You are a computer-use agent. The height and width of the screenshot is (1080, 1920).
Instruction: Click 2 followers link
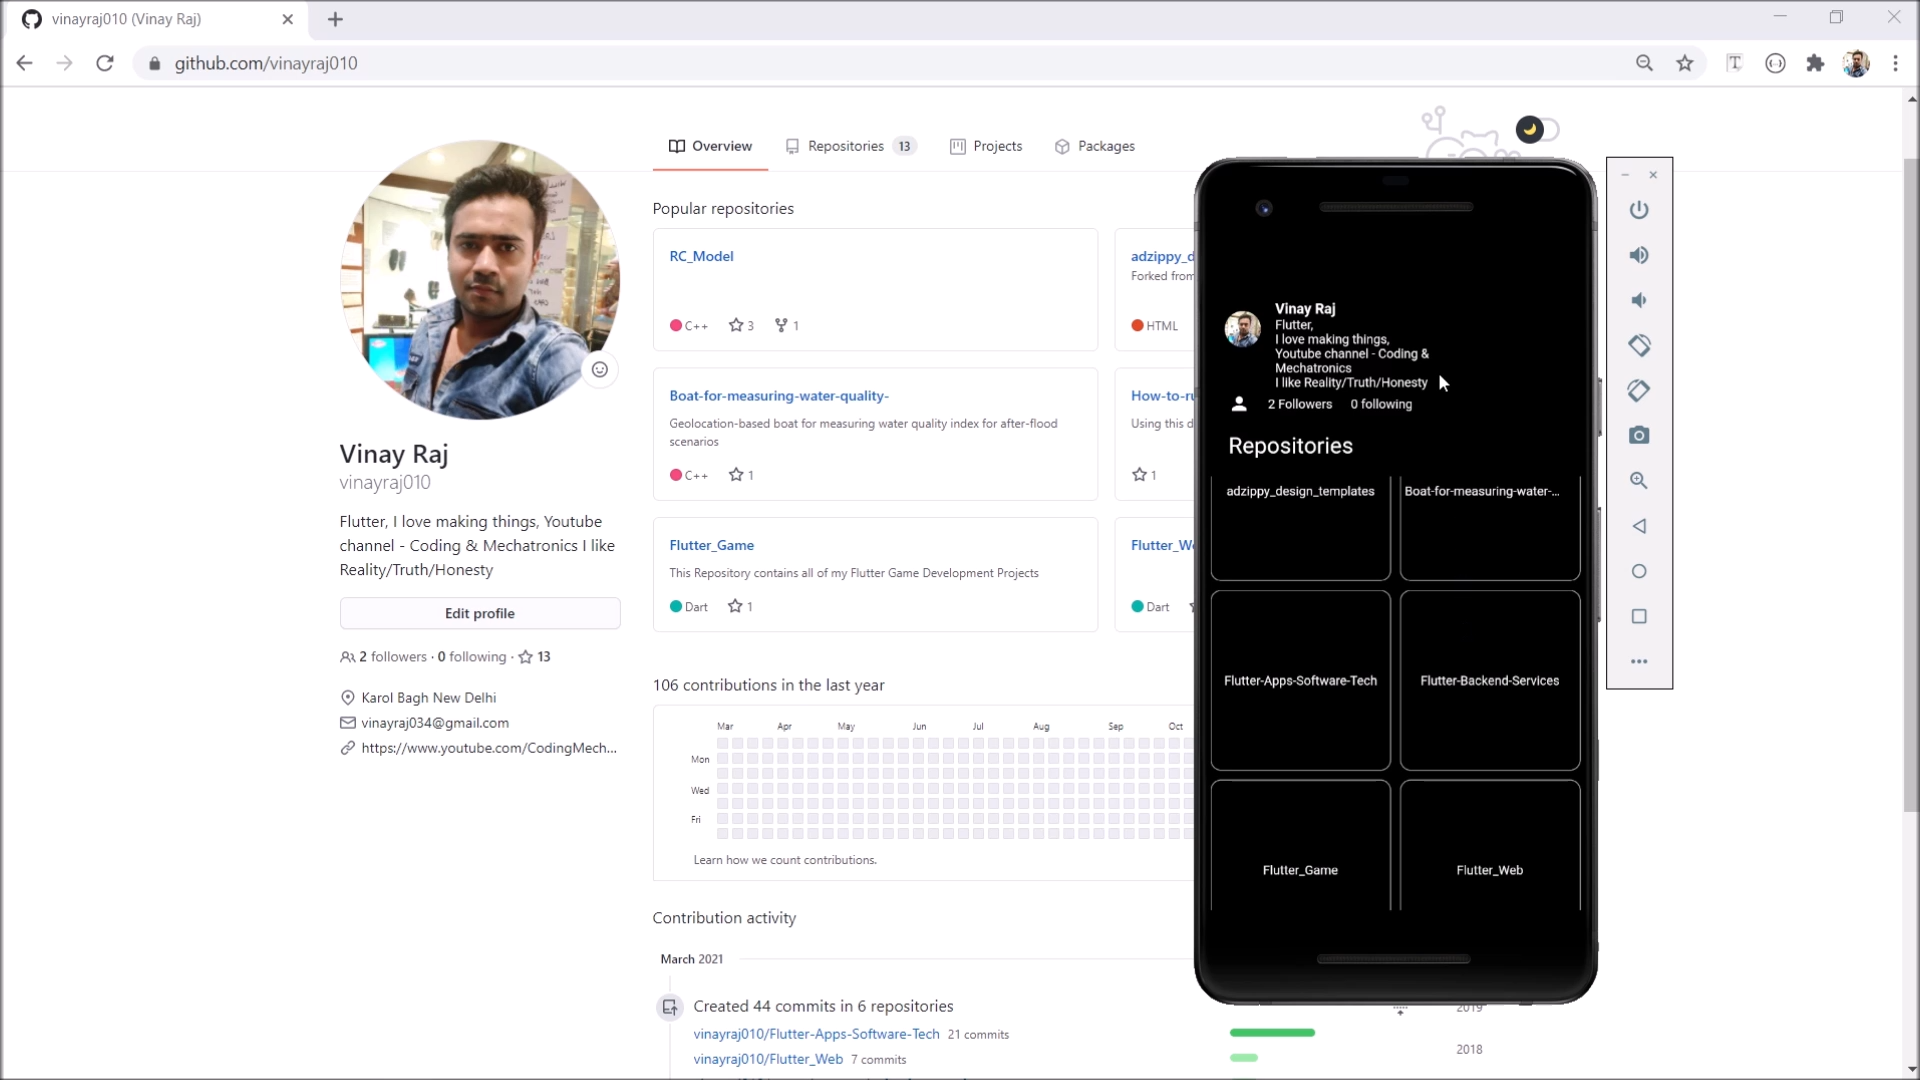point(384,657)
